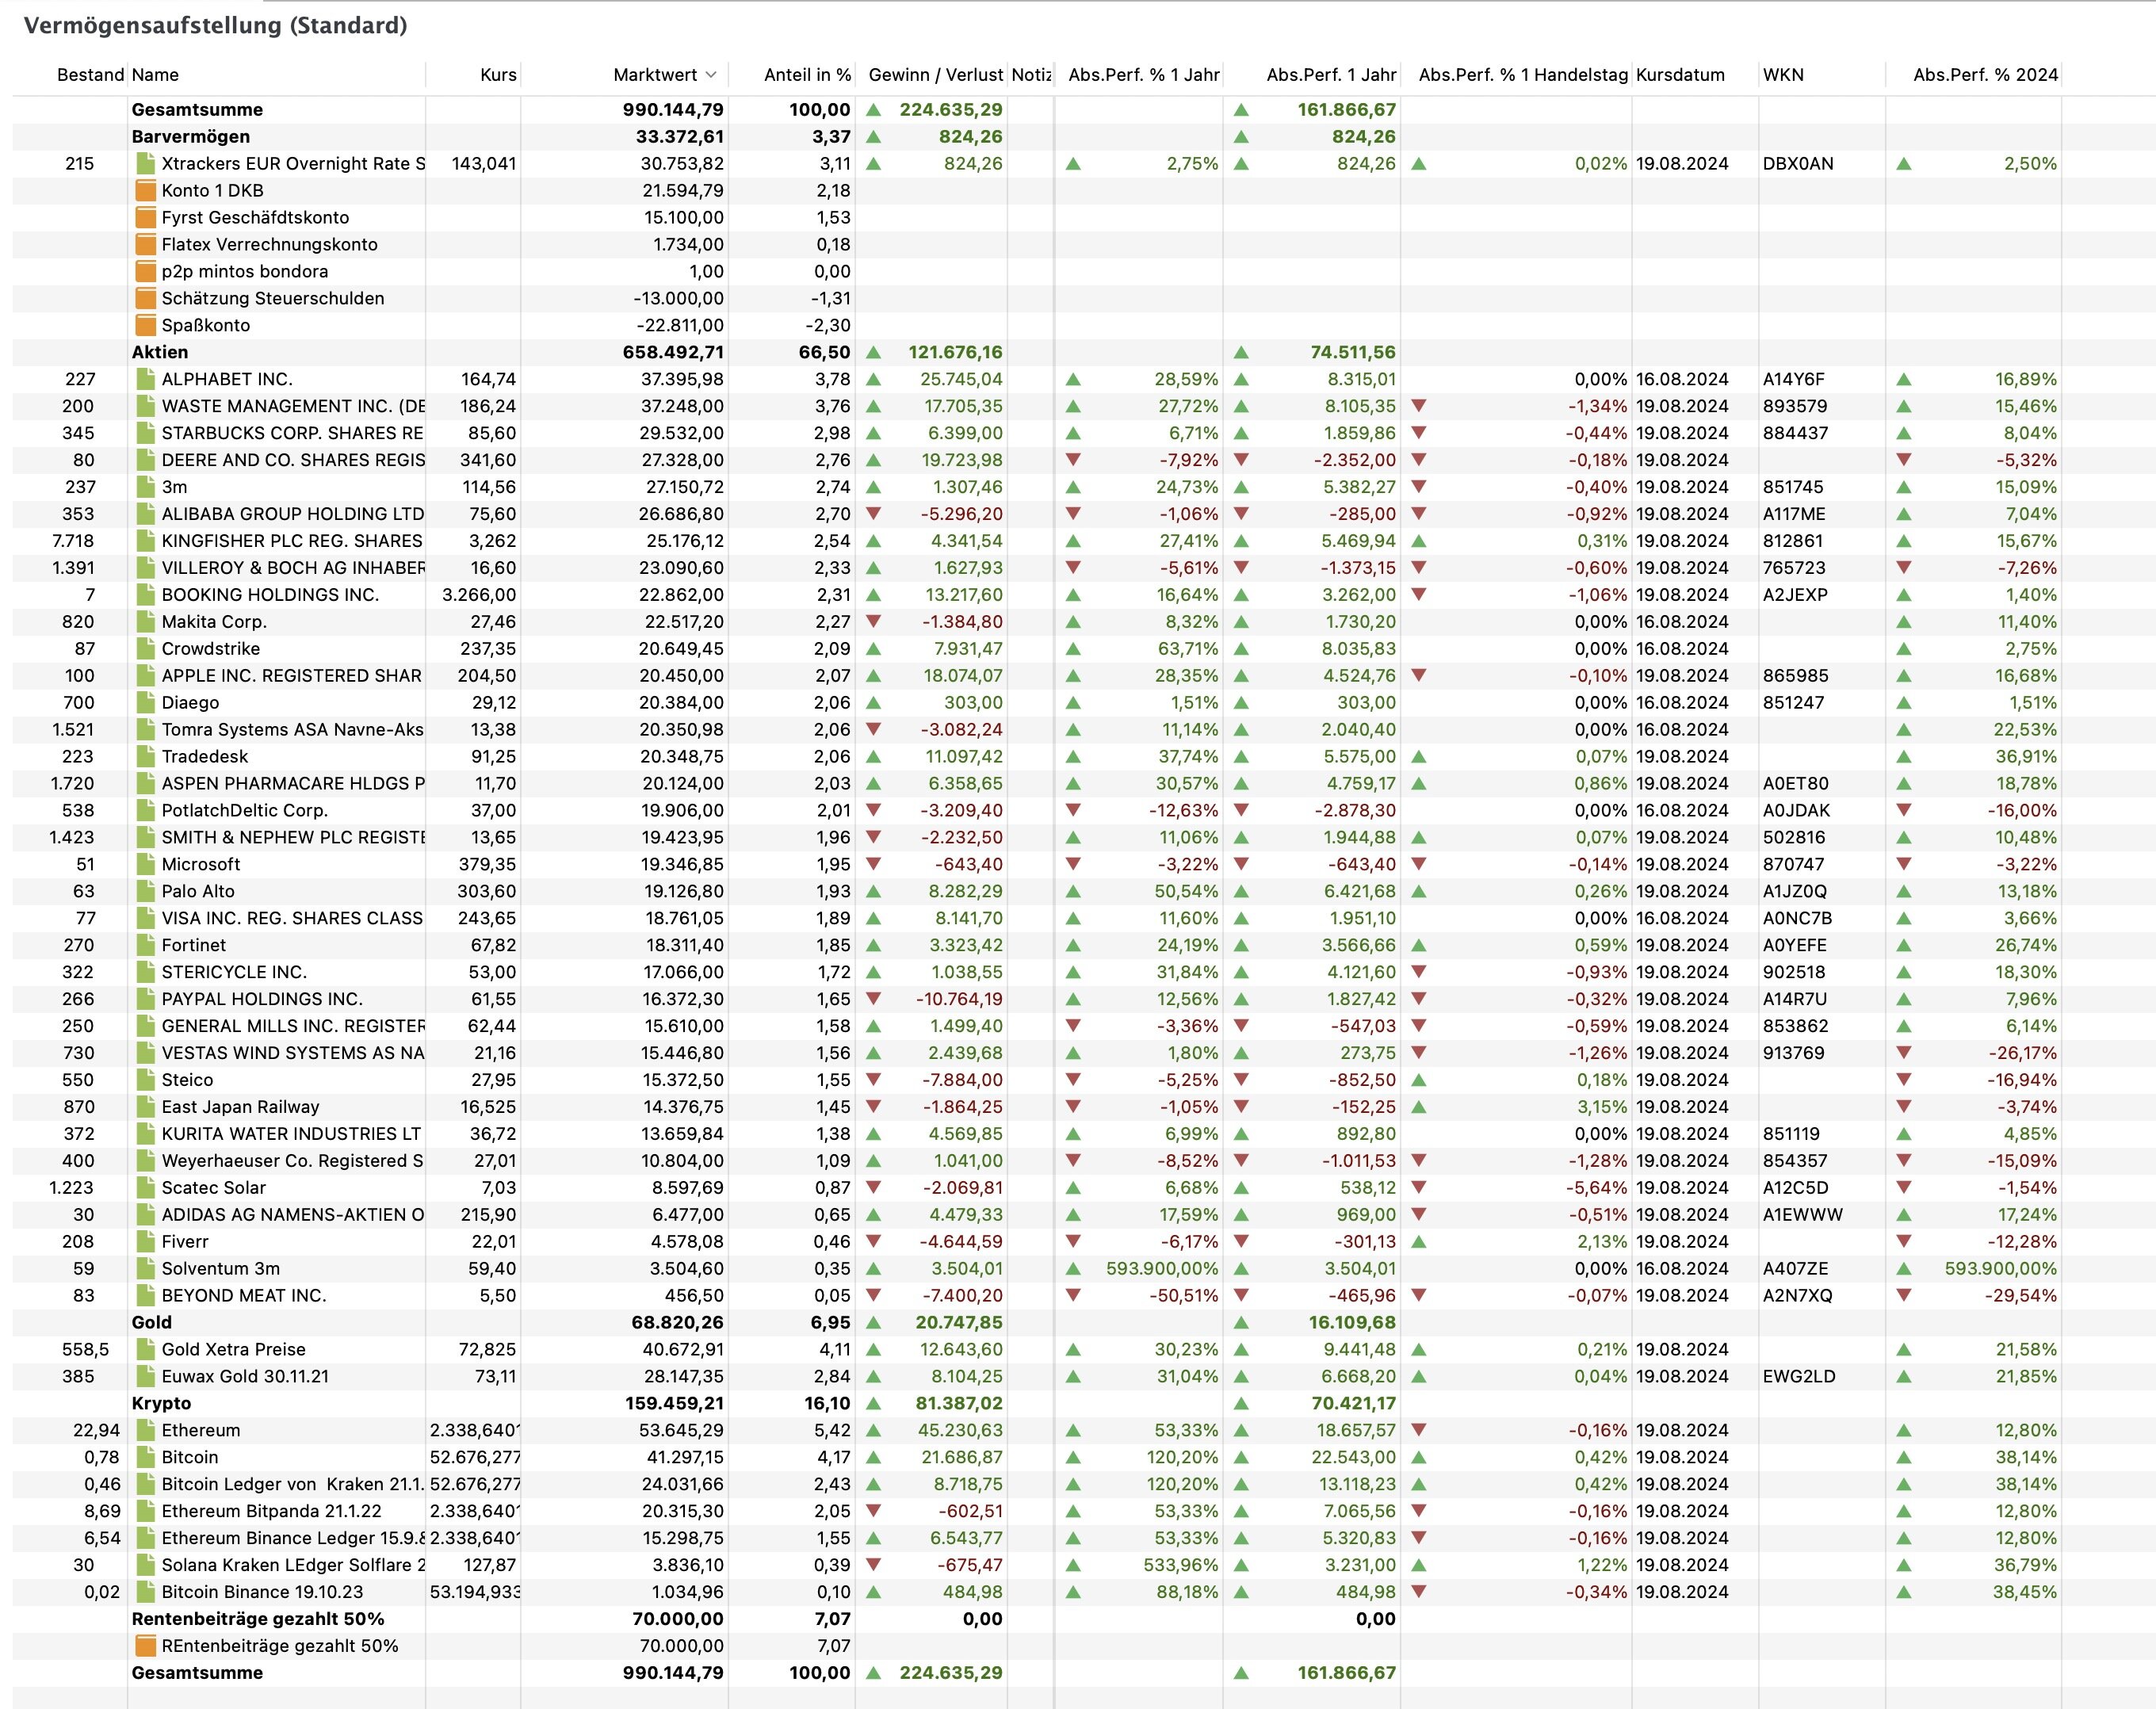Click the REntenbeiträge gezahlt 50% account icon
Viewport: 2156px width, 1709px height.
click(x=146, y=1646)
